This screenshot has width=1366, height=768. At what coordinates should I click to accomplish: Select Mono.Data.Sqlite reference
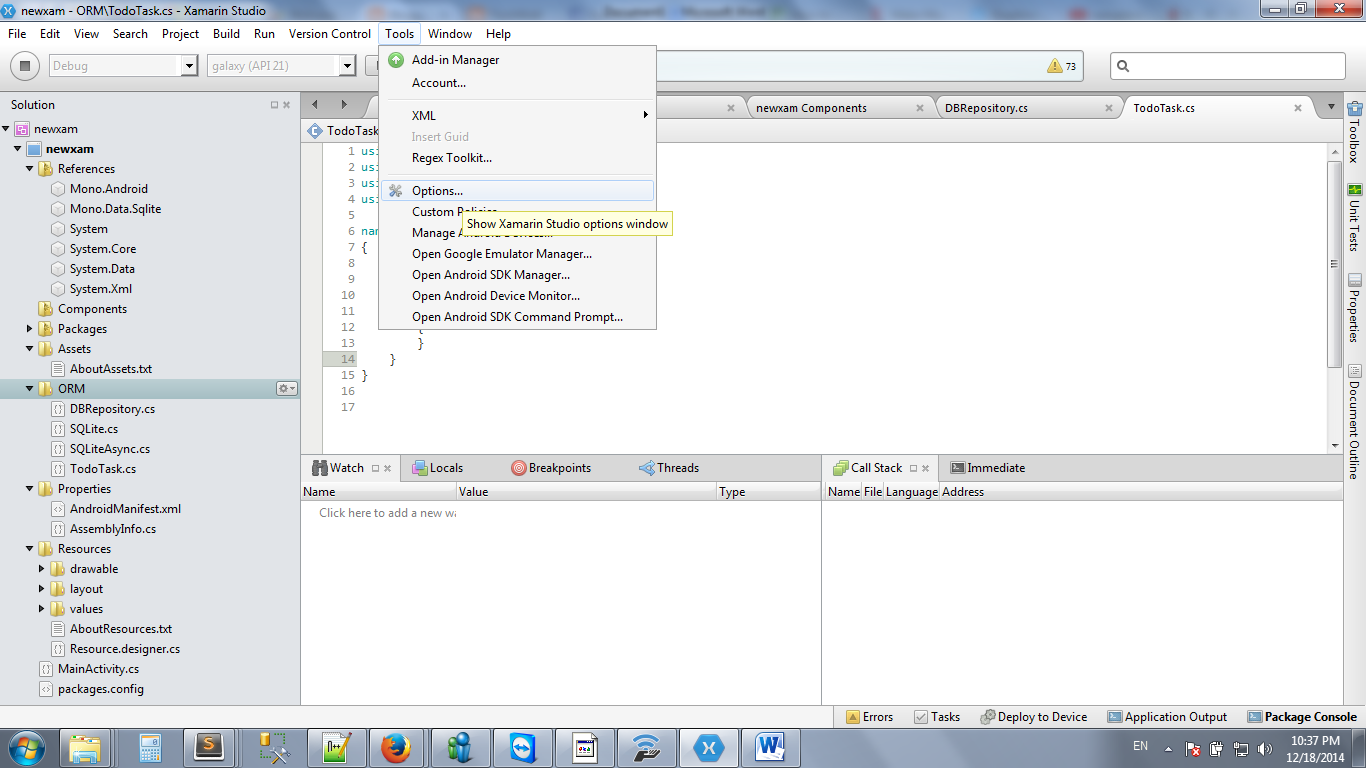(115, 209)
